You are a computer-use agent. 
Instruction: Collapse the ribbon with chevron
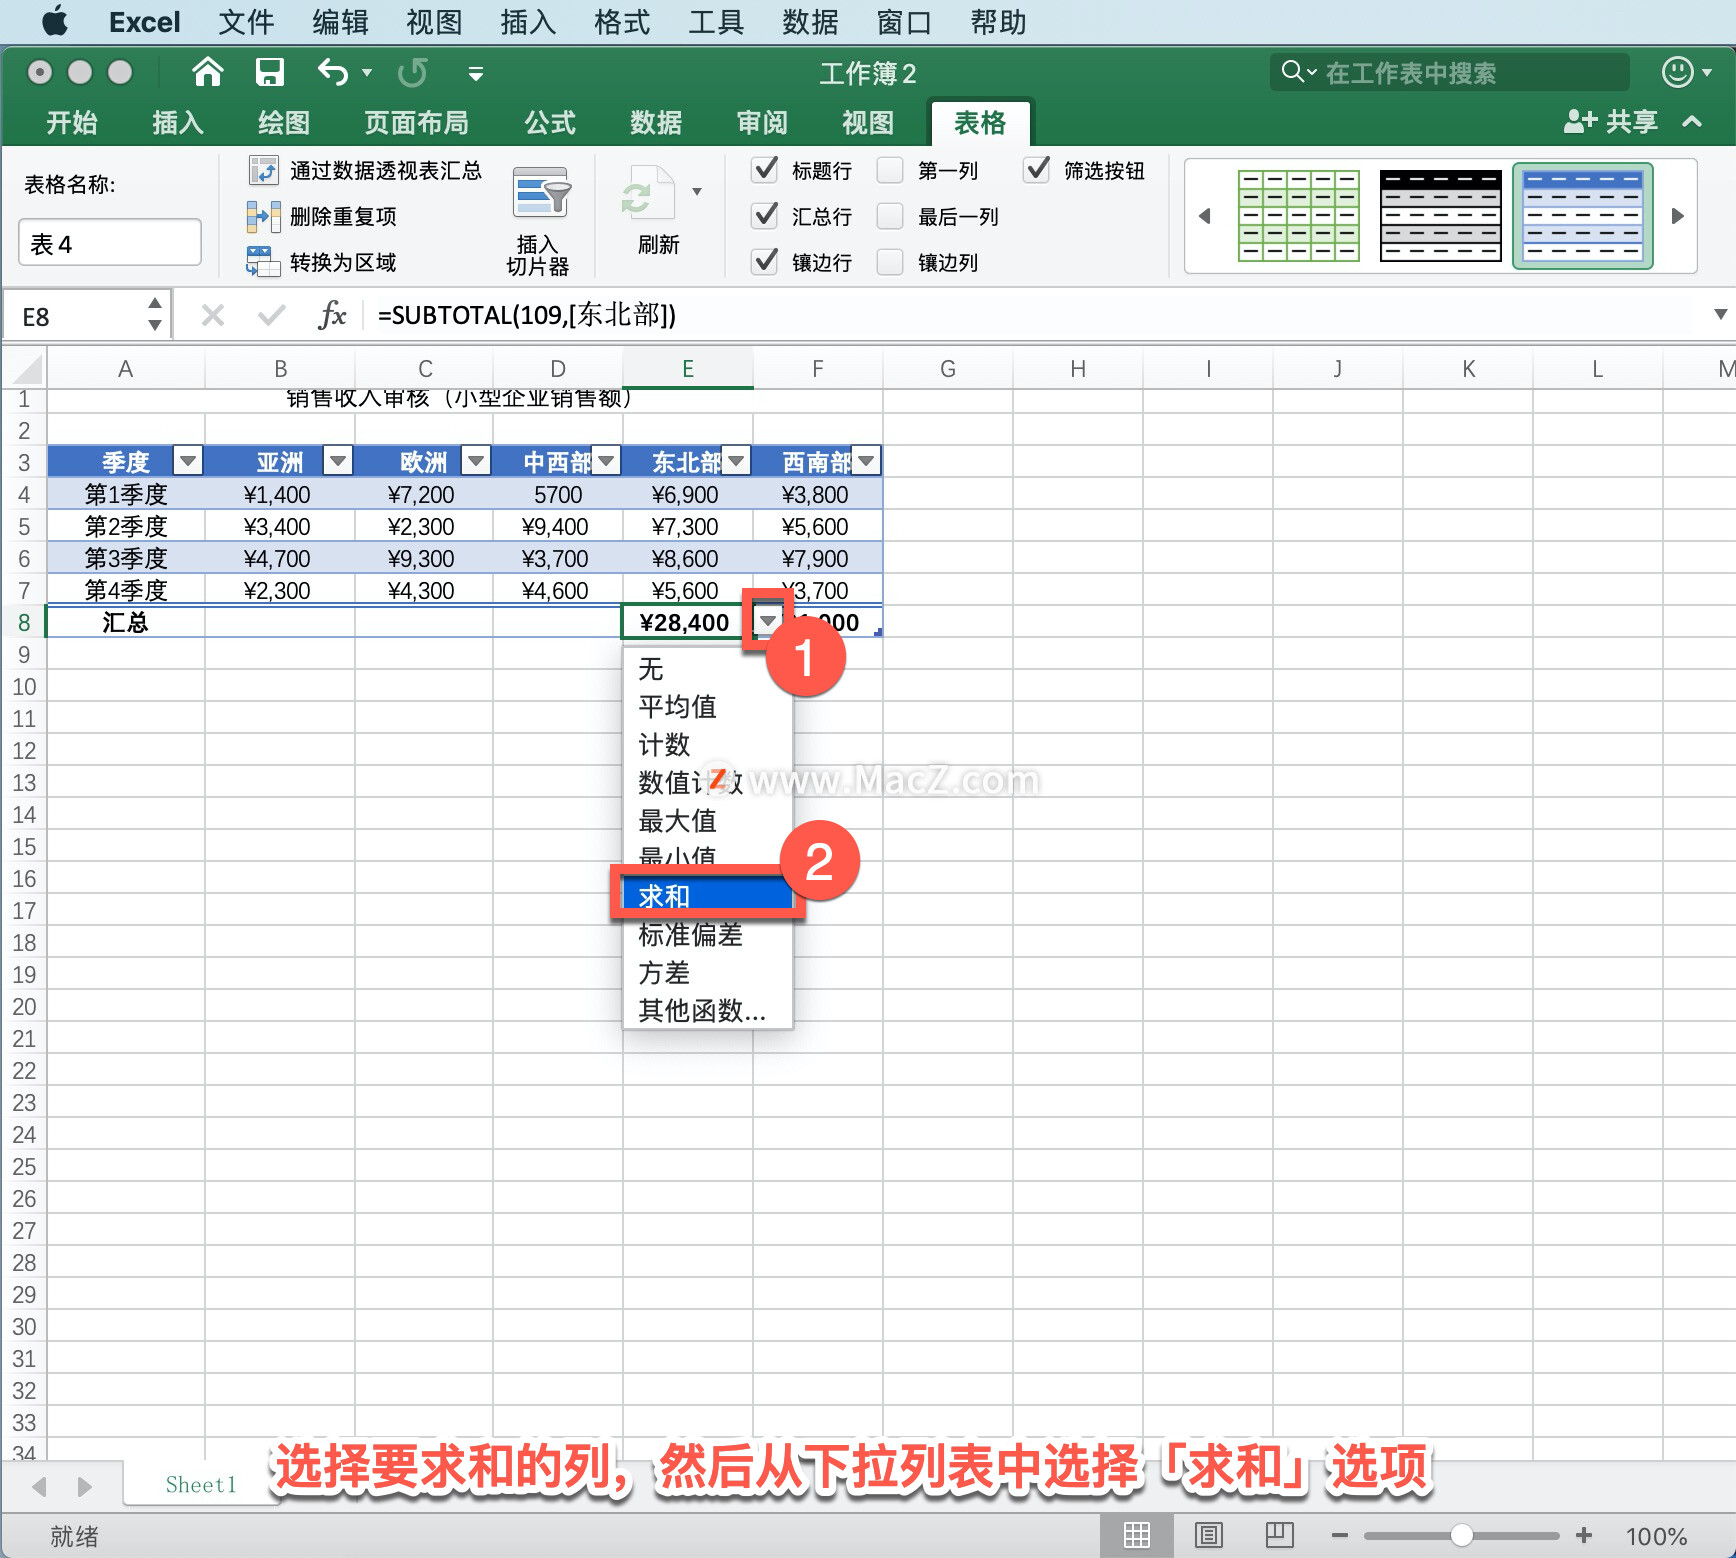[1692, 122]
